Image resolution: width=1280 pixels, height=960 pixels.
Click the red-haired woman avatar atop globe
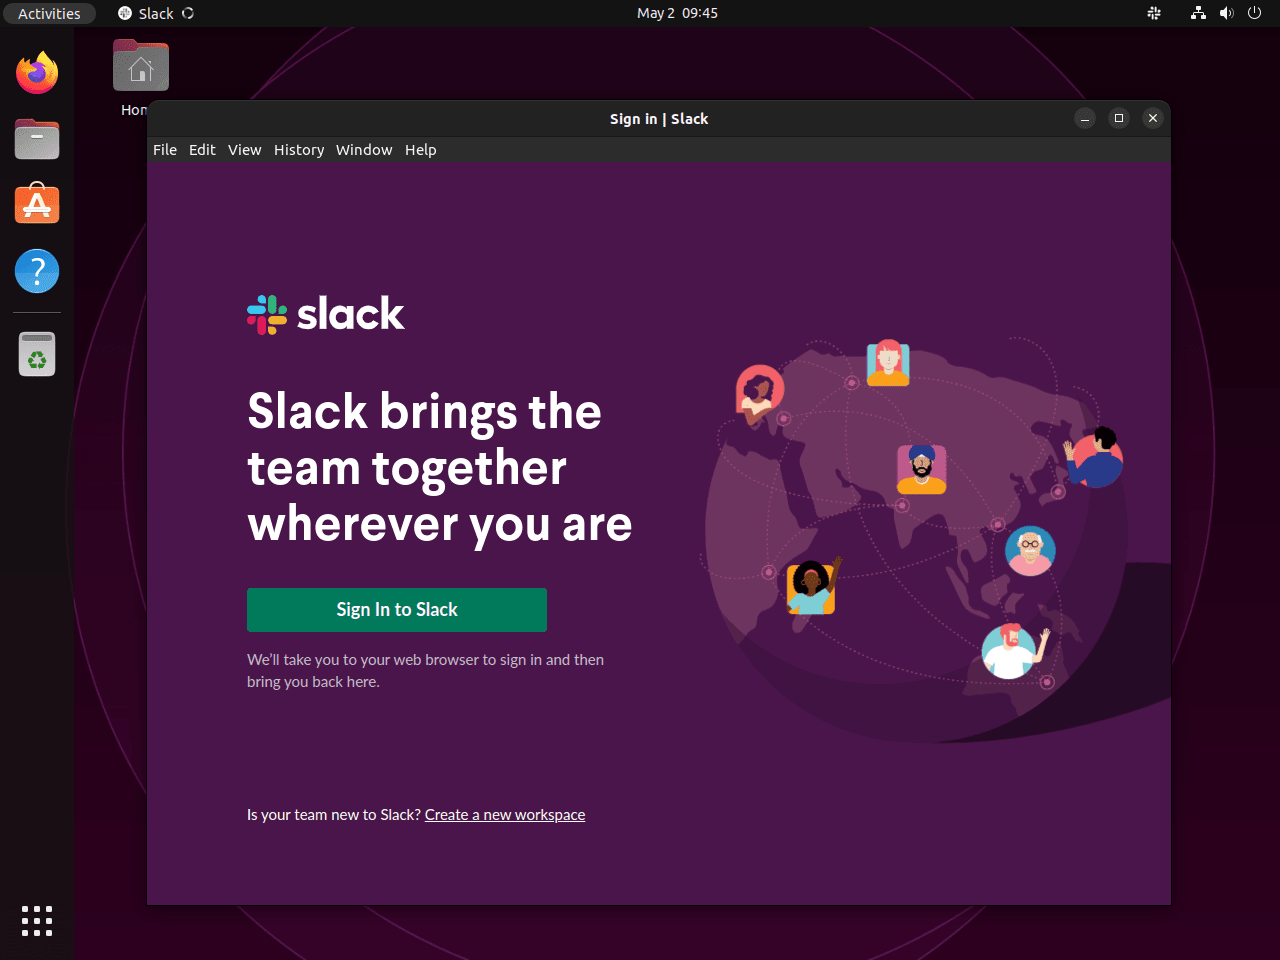(888, 362)
